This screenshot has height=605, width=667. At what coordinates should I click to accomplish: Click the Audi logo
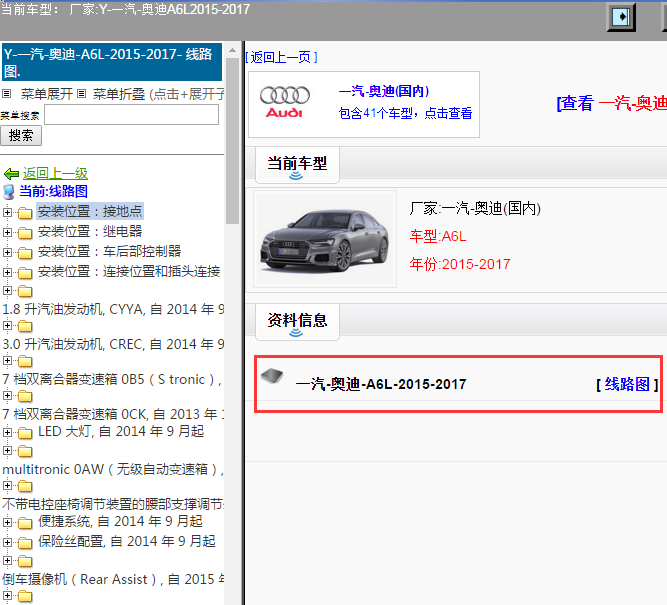285,102
